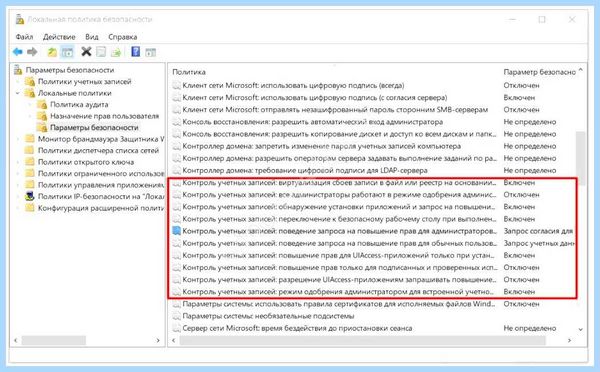
Task: Click the blue icon of the selected 'поведение запроса... для администраторов' row
Action: point(176,231)
